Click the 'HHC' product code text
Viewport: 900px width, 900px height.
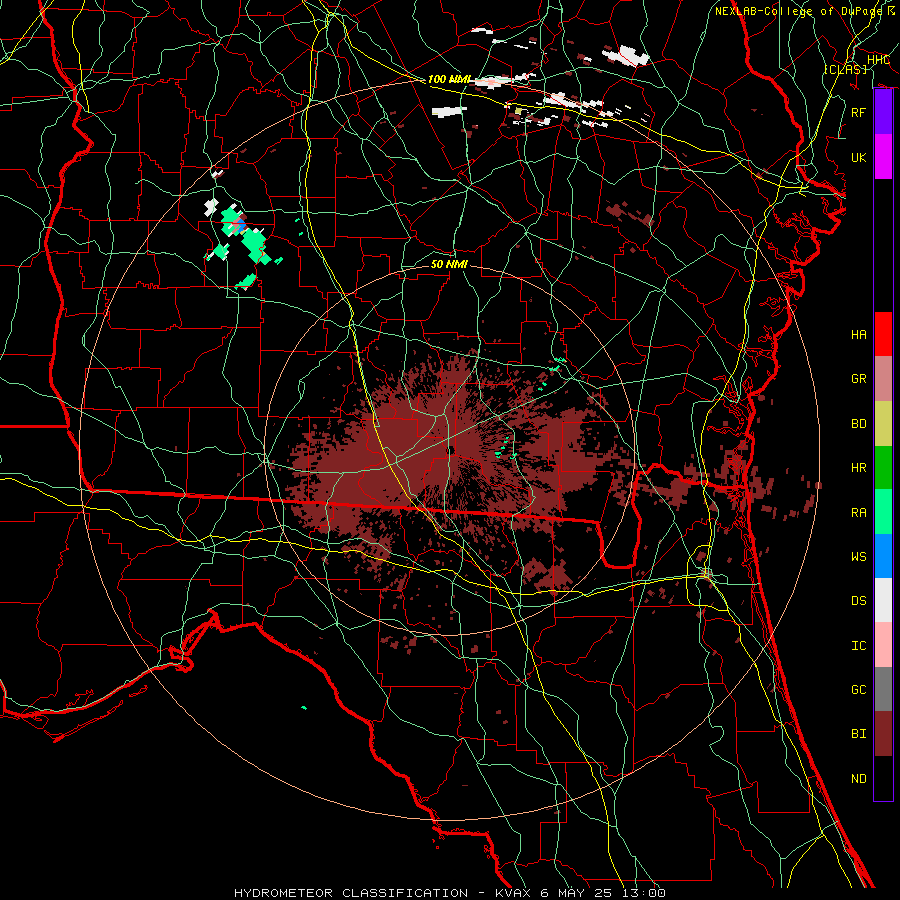coord(878,60)
